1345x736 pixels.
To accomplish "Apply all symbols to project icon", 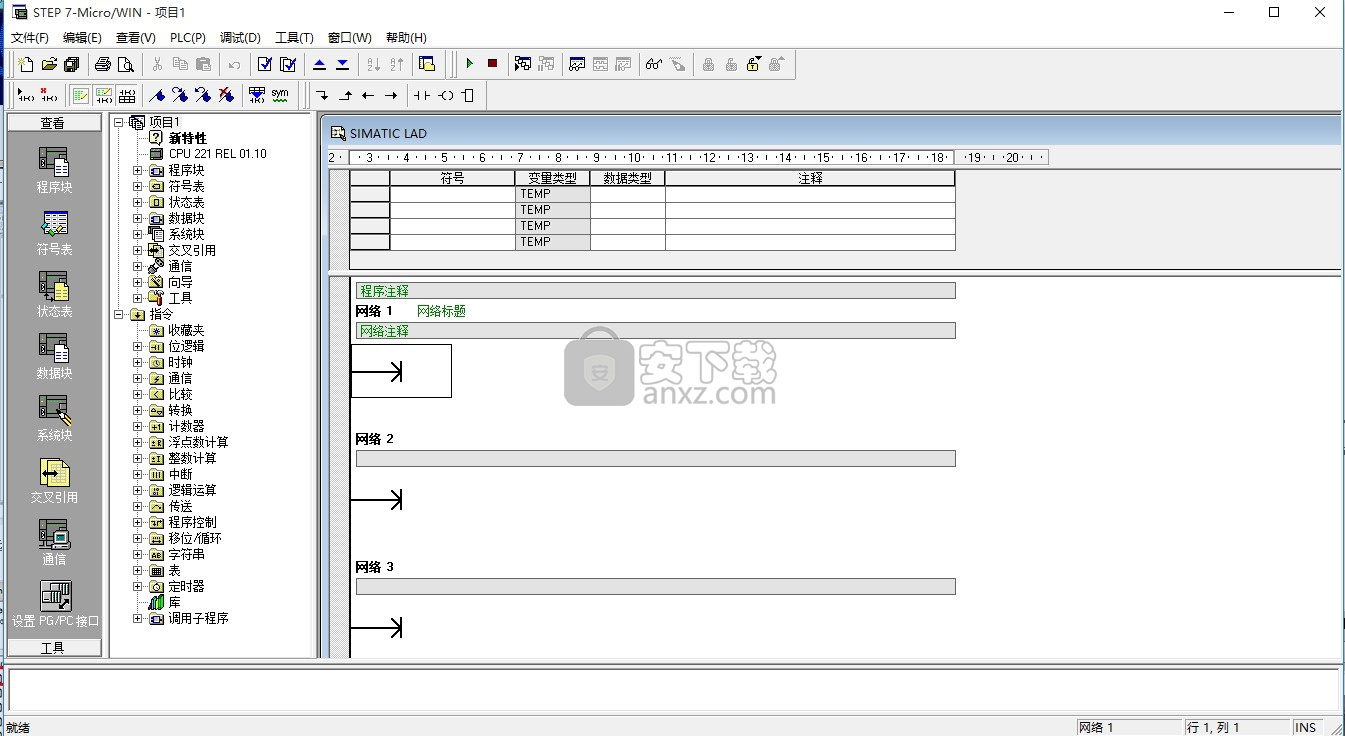I will pos(257,95).
